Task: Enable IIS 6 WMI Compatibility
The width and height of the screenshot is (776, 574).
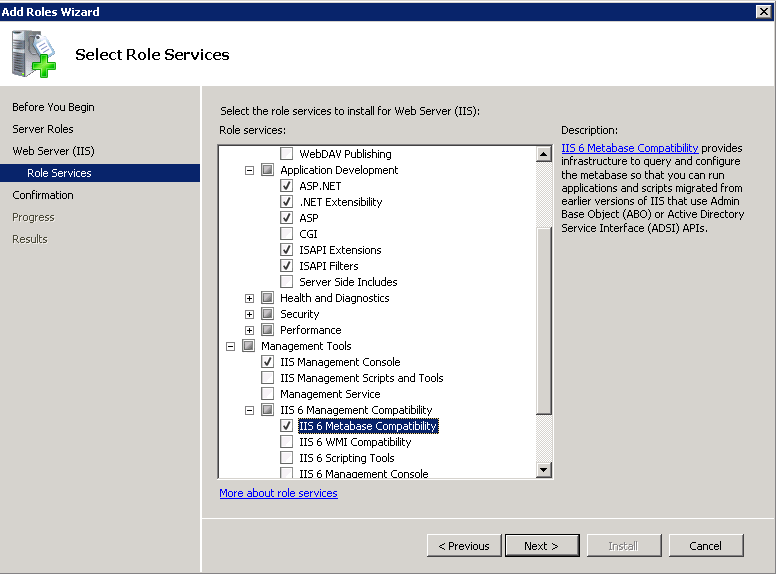Action: 287,442
